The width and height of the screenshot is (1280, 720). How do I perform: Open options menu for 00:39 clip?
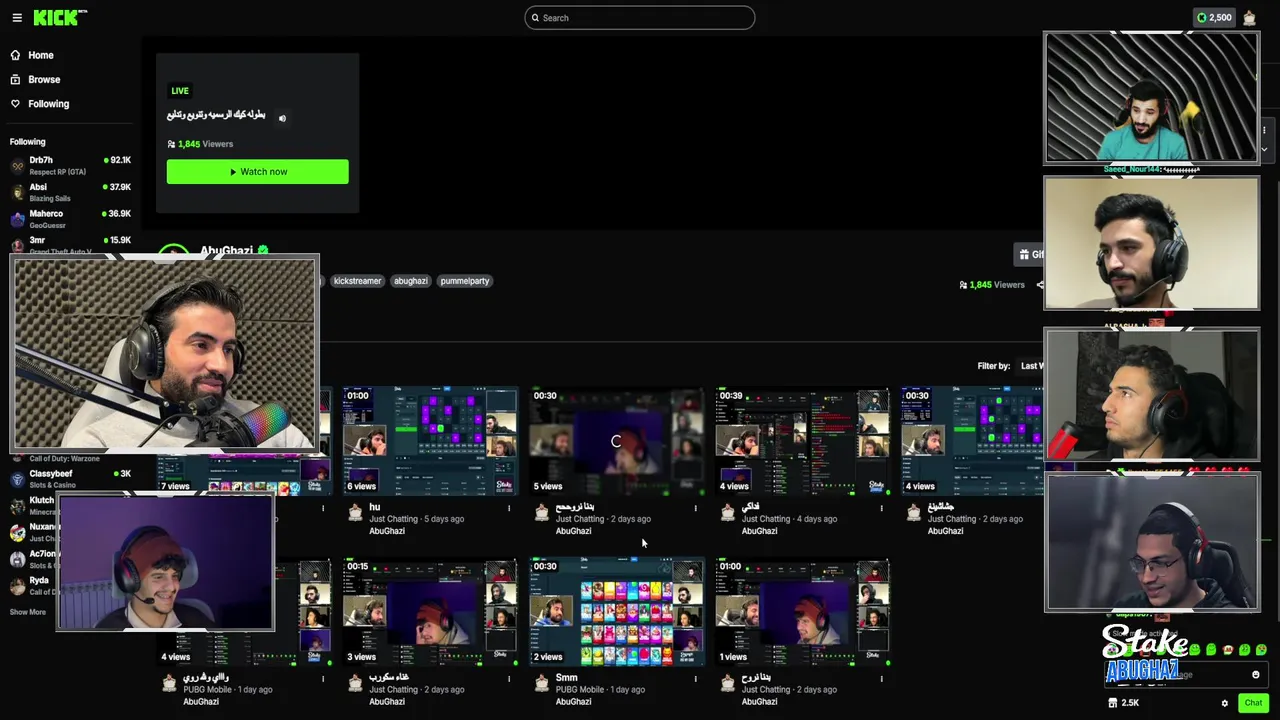pyautogui.click(x=881, y=508)
